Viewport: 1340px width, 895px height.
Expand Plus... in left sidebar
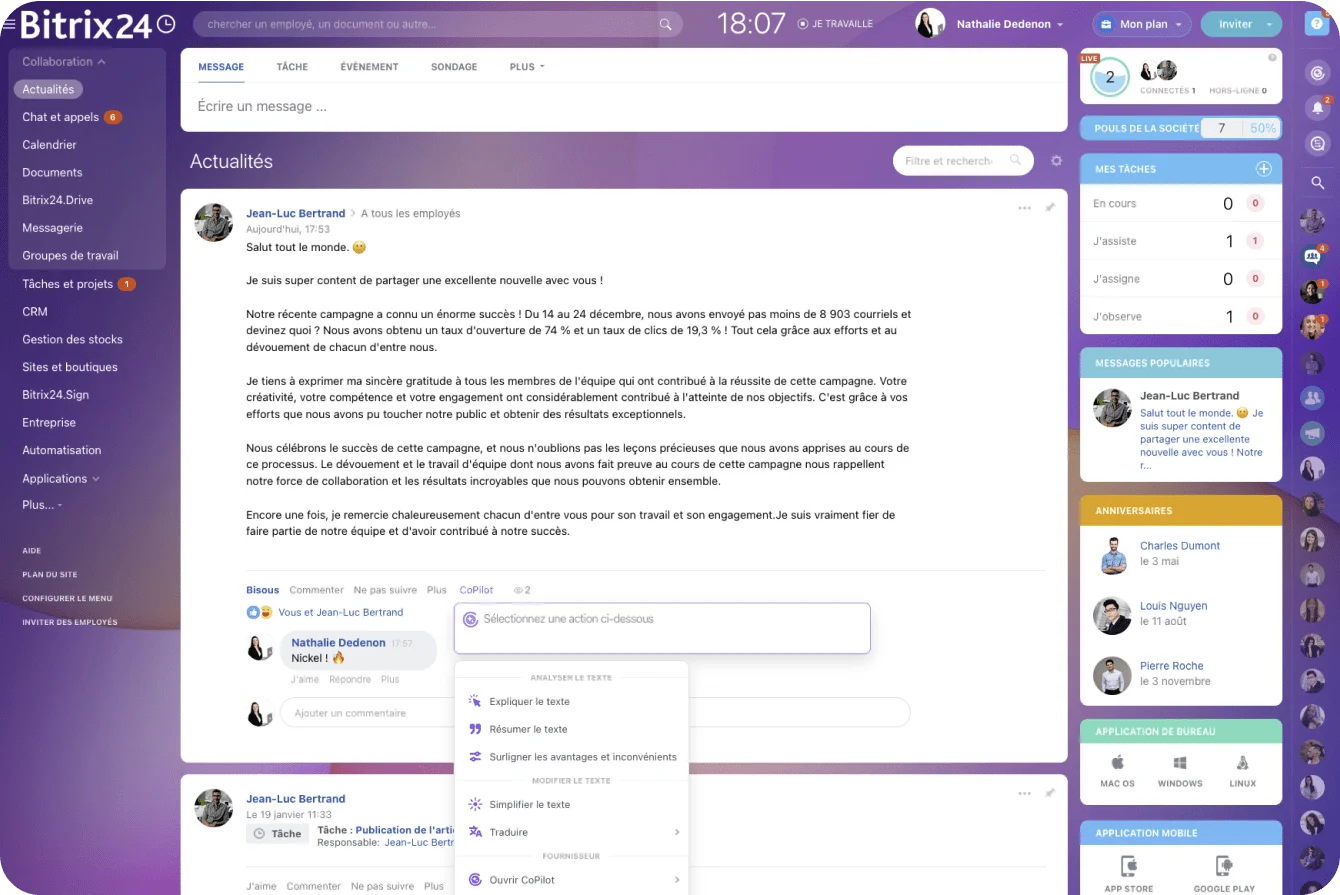point(42,505)
